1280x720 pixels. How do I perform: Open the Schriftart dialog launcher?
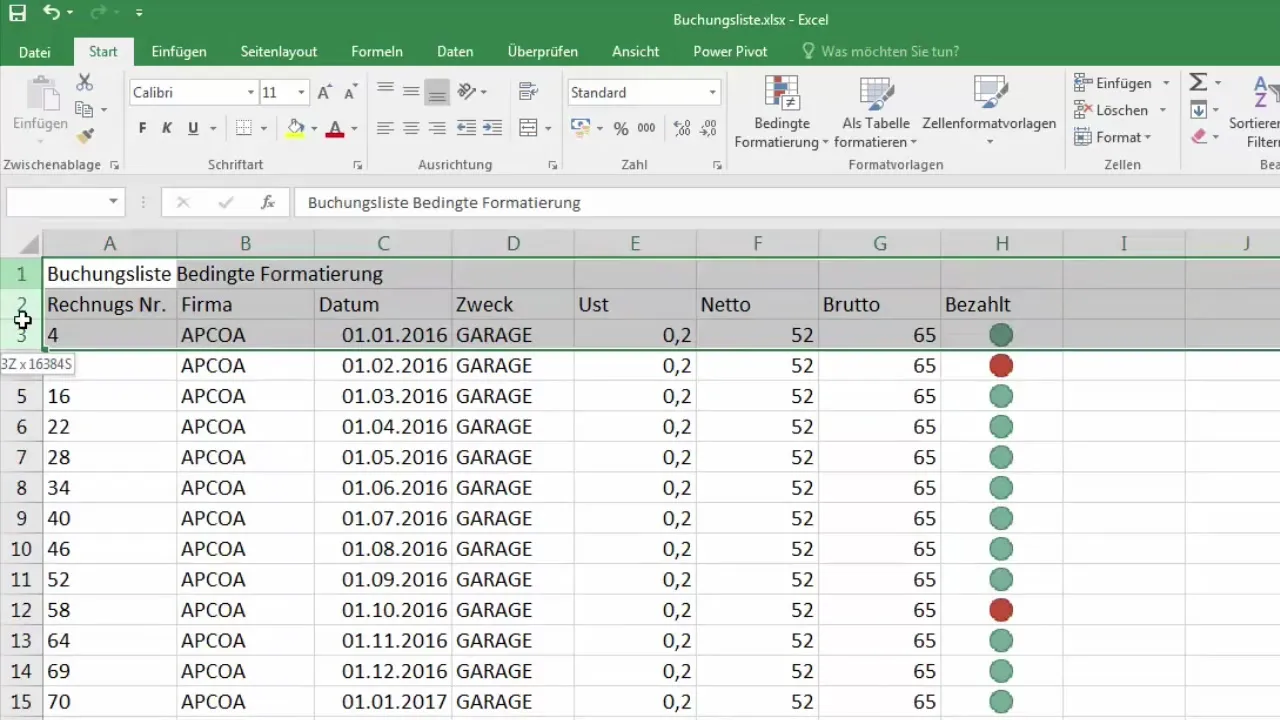pos(358,165)
